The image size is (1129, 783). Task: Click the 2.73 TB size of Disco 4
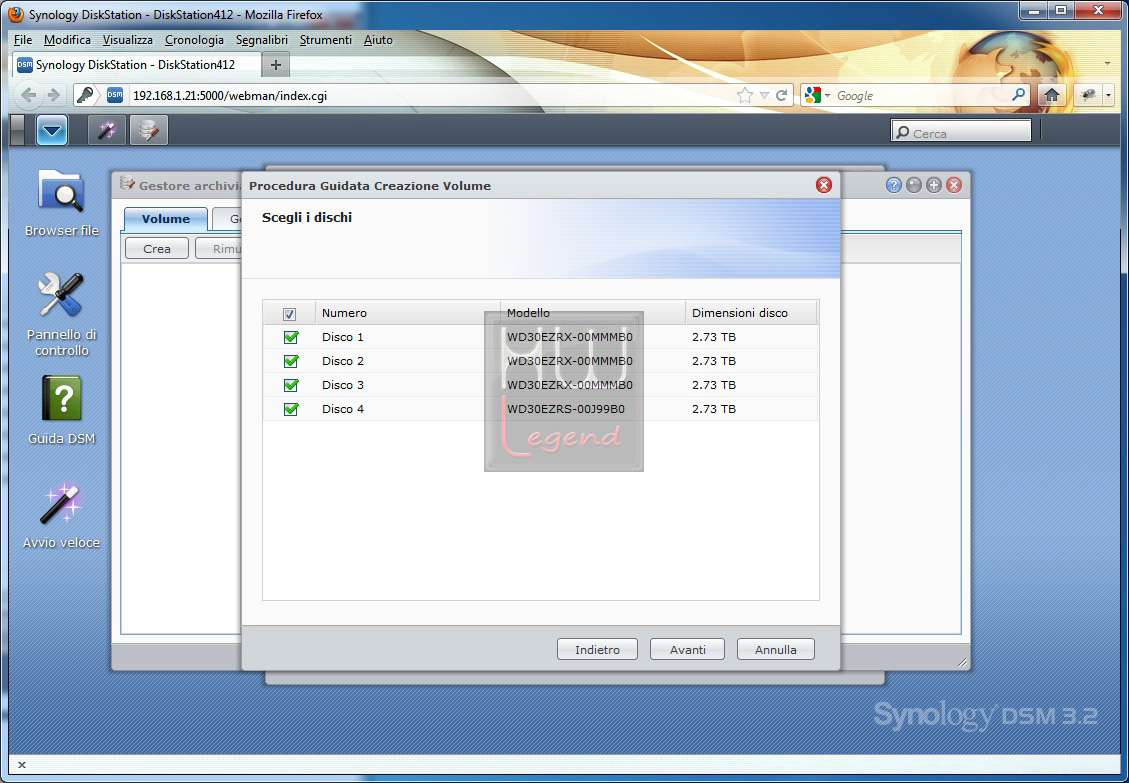tap(714, 409)
